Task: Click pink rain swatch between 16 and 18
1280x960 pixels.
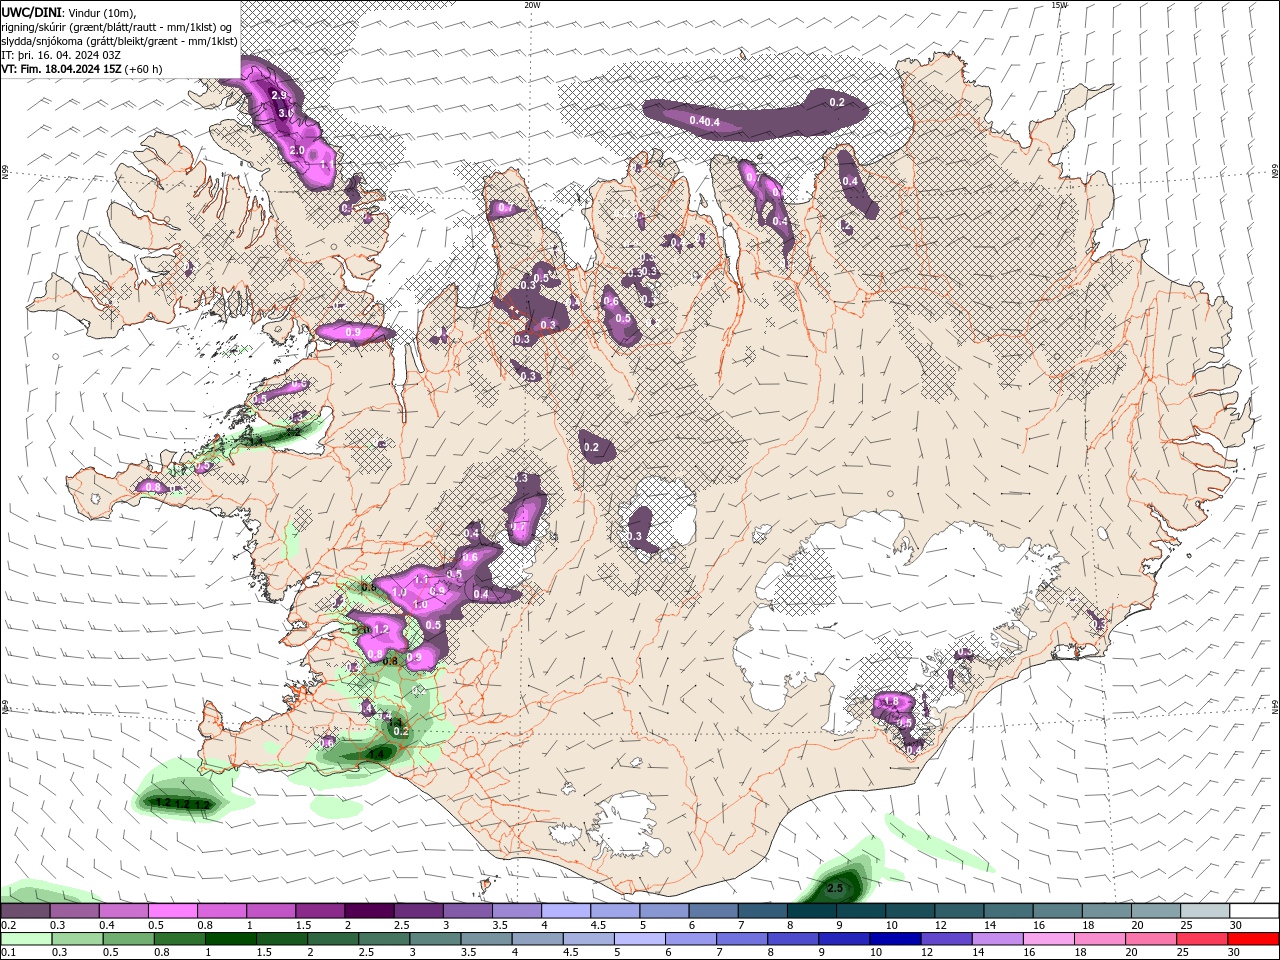Action: (1050, 939)
